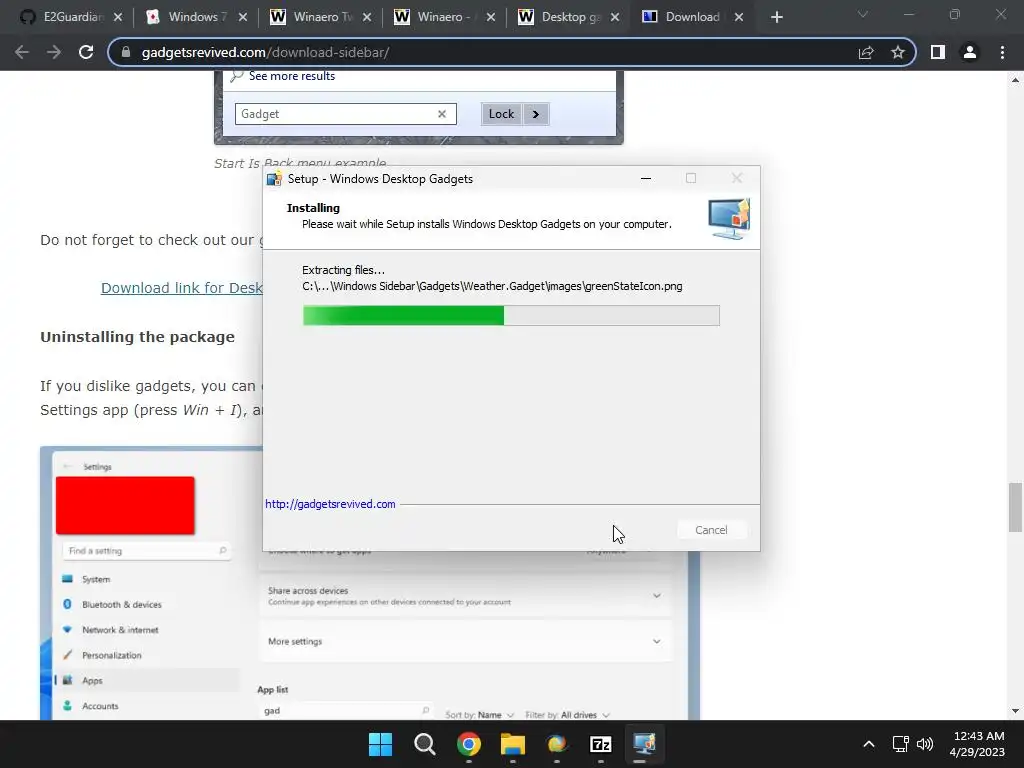
Task: Expand the More settings chevron
Action: pos(656,641)
